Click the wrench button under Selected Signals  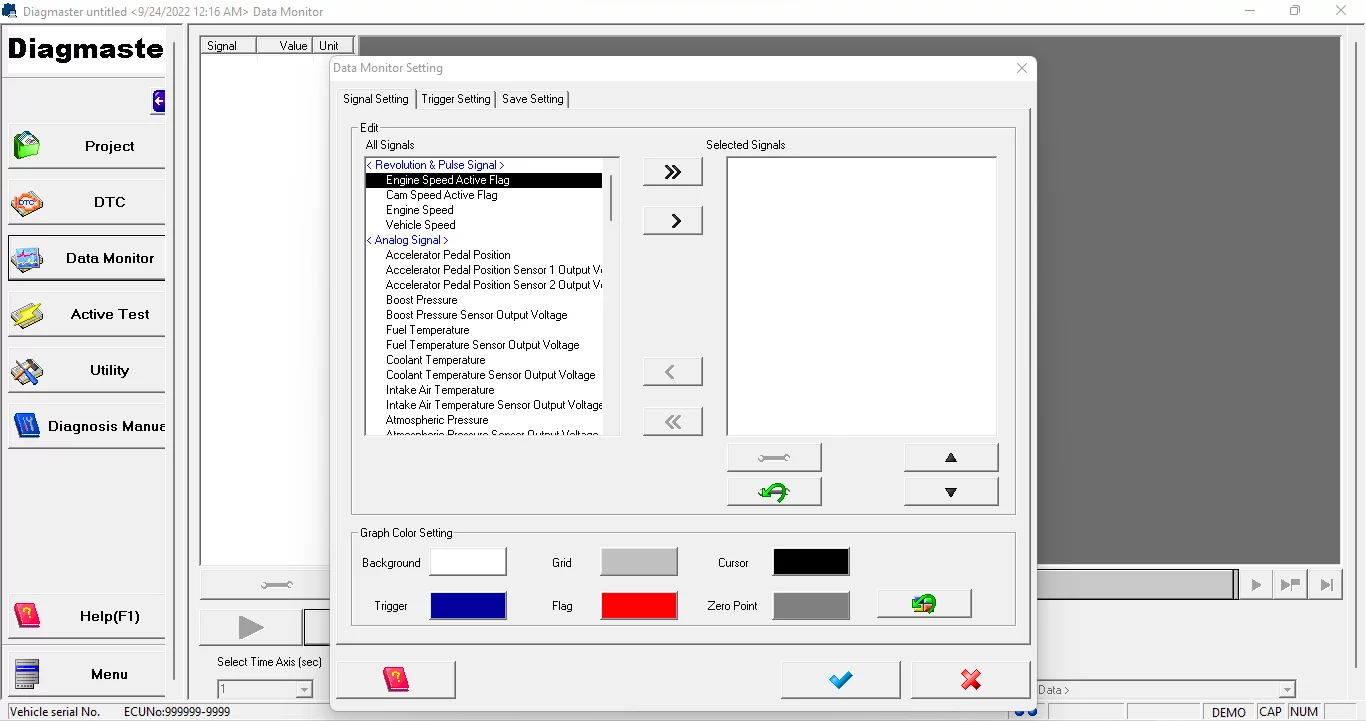773,458
